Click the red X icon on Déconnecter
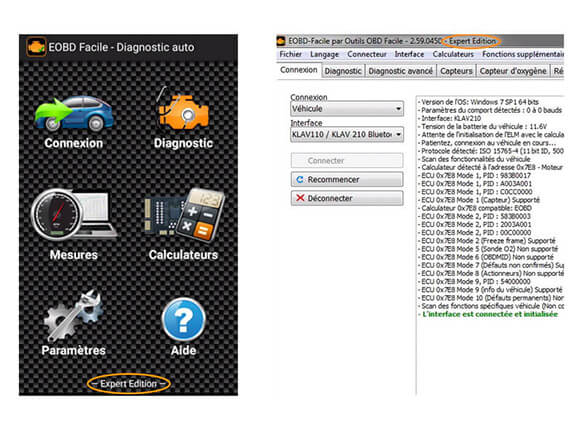This screenshot has width=580, height=438. tap(300, 198)
